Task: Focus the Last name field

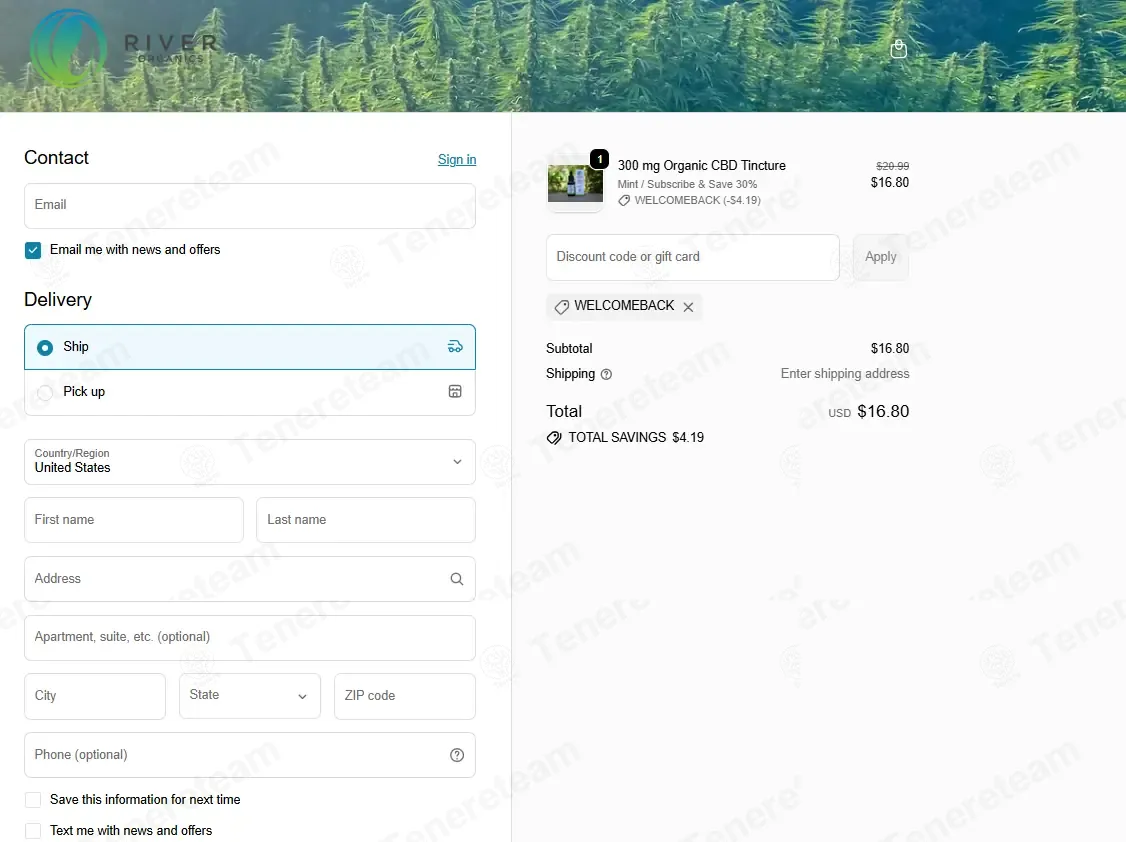Action: [x=366, y=520]
